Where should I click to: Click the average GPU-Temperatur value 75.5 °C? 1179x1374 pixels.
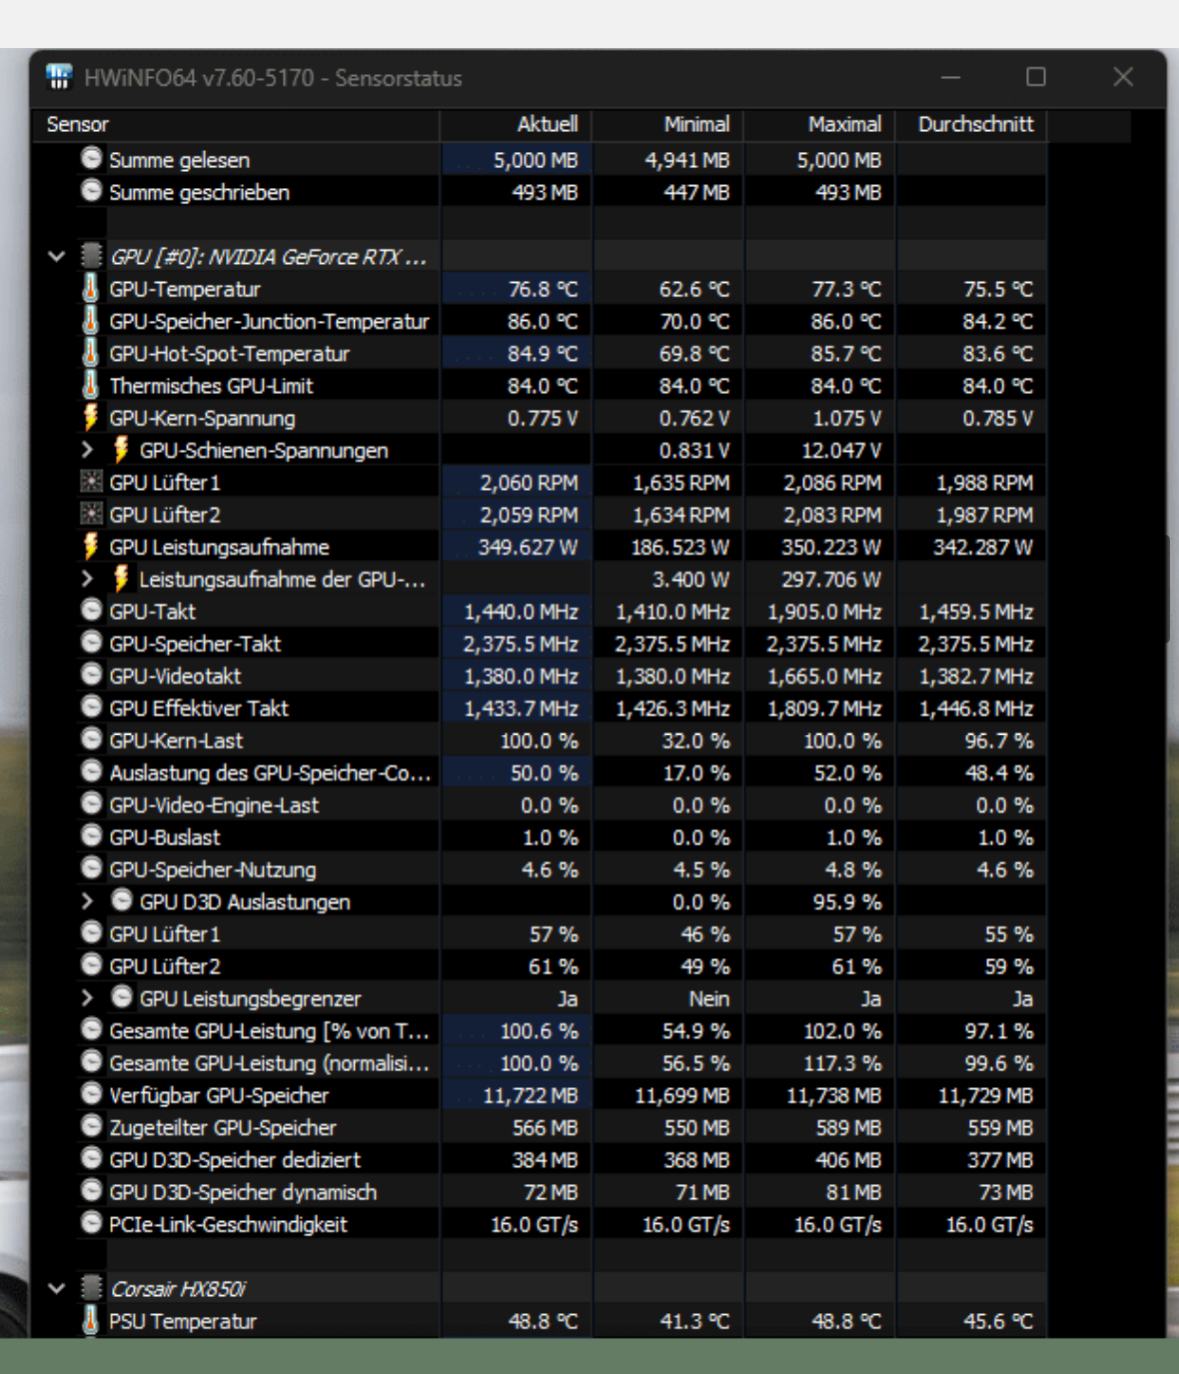[x=997, y=289]
